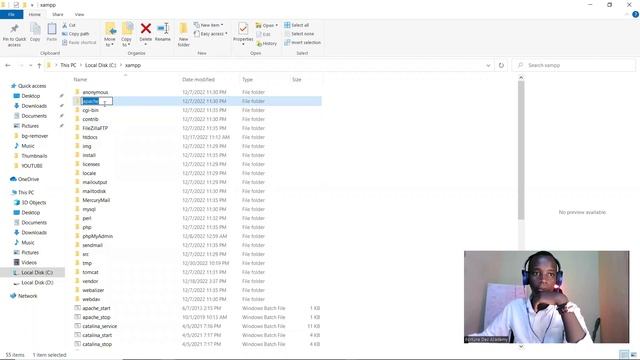Click Invert selection in ribbon

302,42
